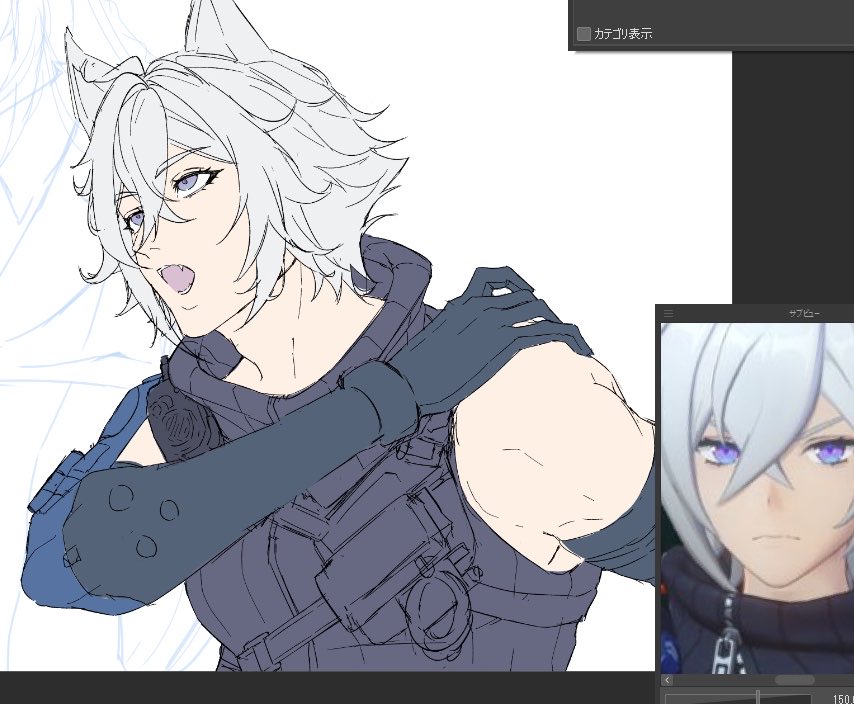854x704 pixels.
Task: Click the sub view zoom slider handle
Action: point(758,697)
